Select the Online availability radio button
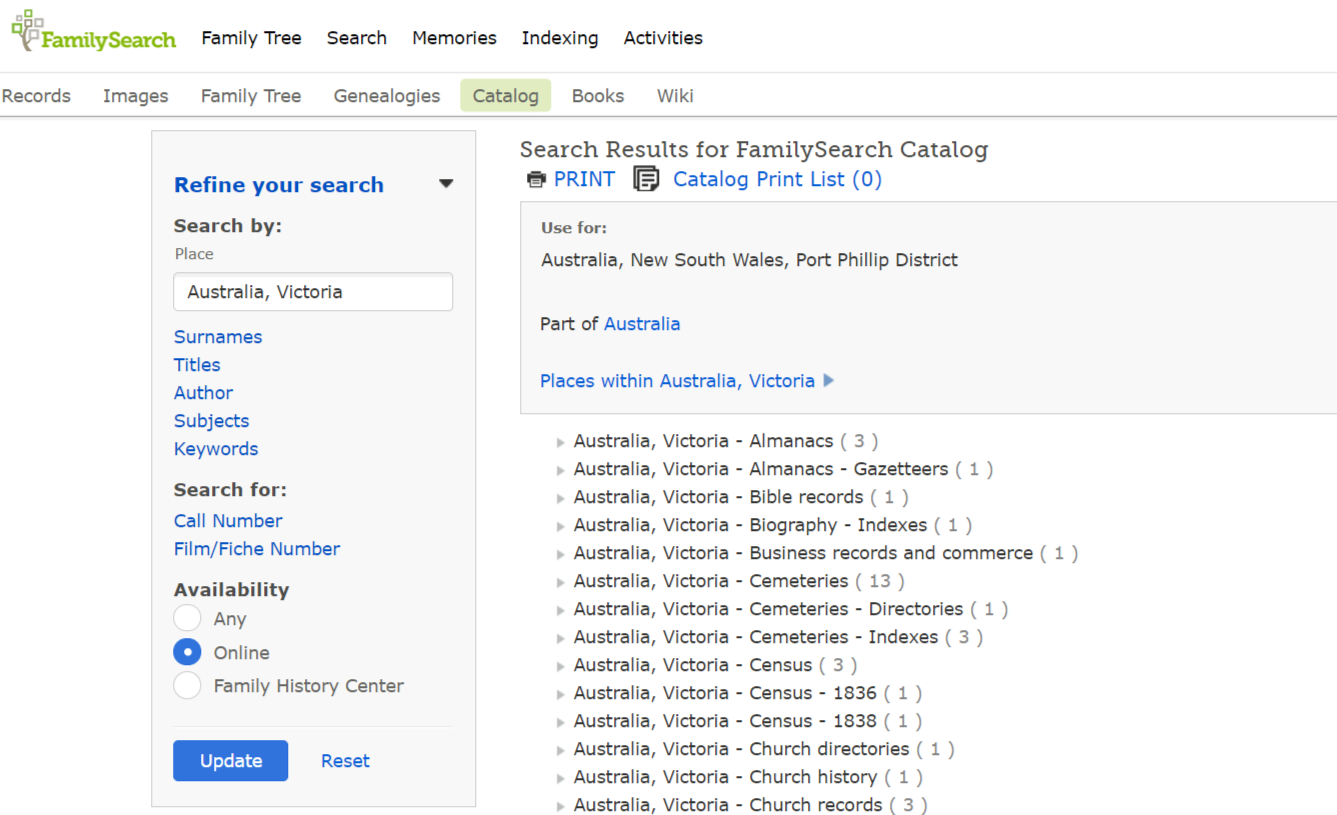 [x=187, y=652]
